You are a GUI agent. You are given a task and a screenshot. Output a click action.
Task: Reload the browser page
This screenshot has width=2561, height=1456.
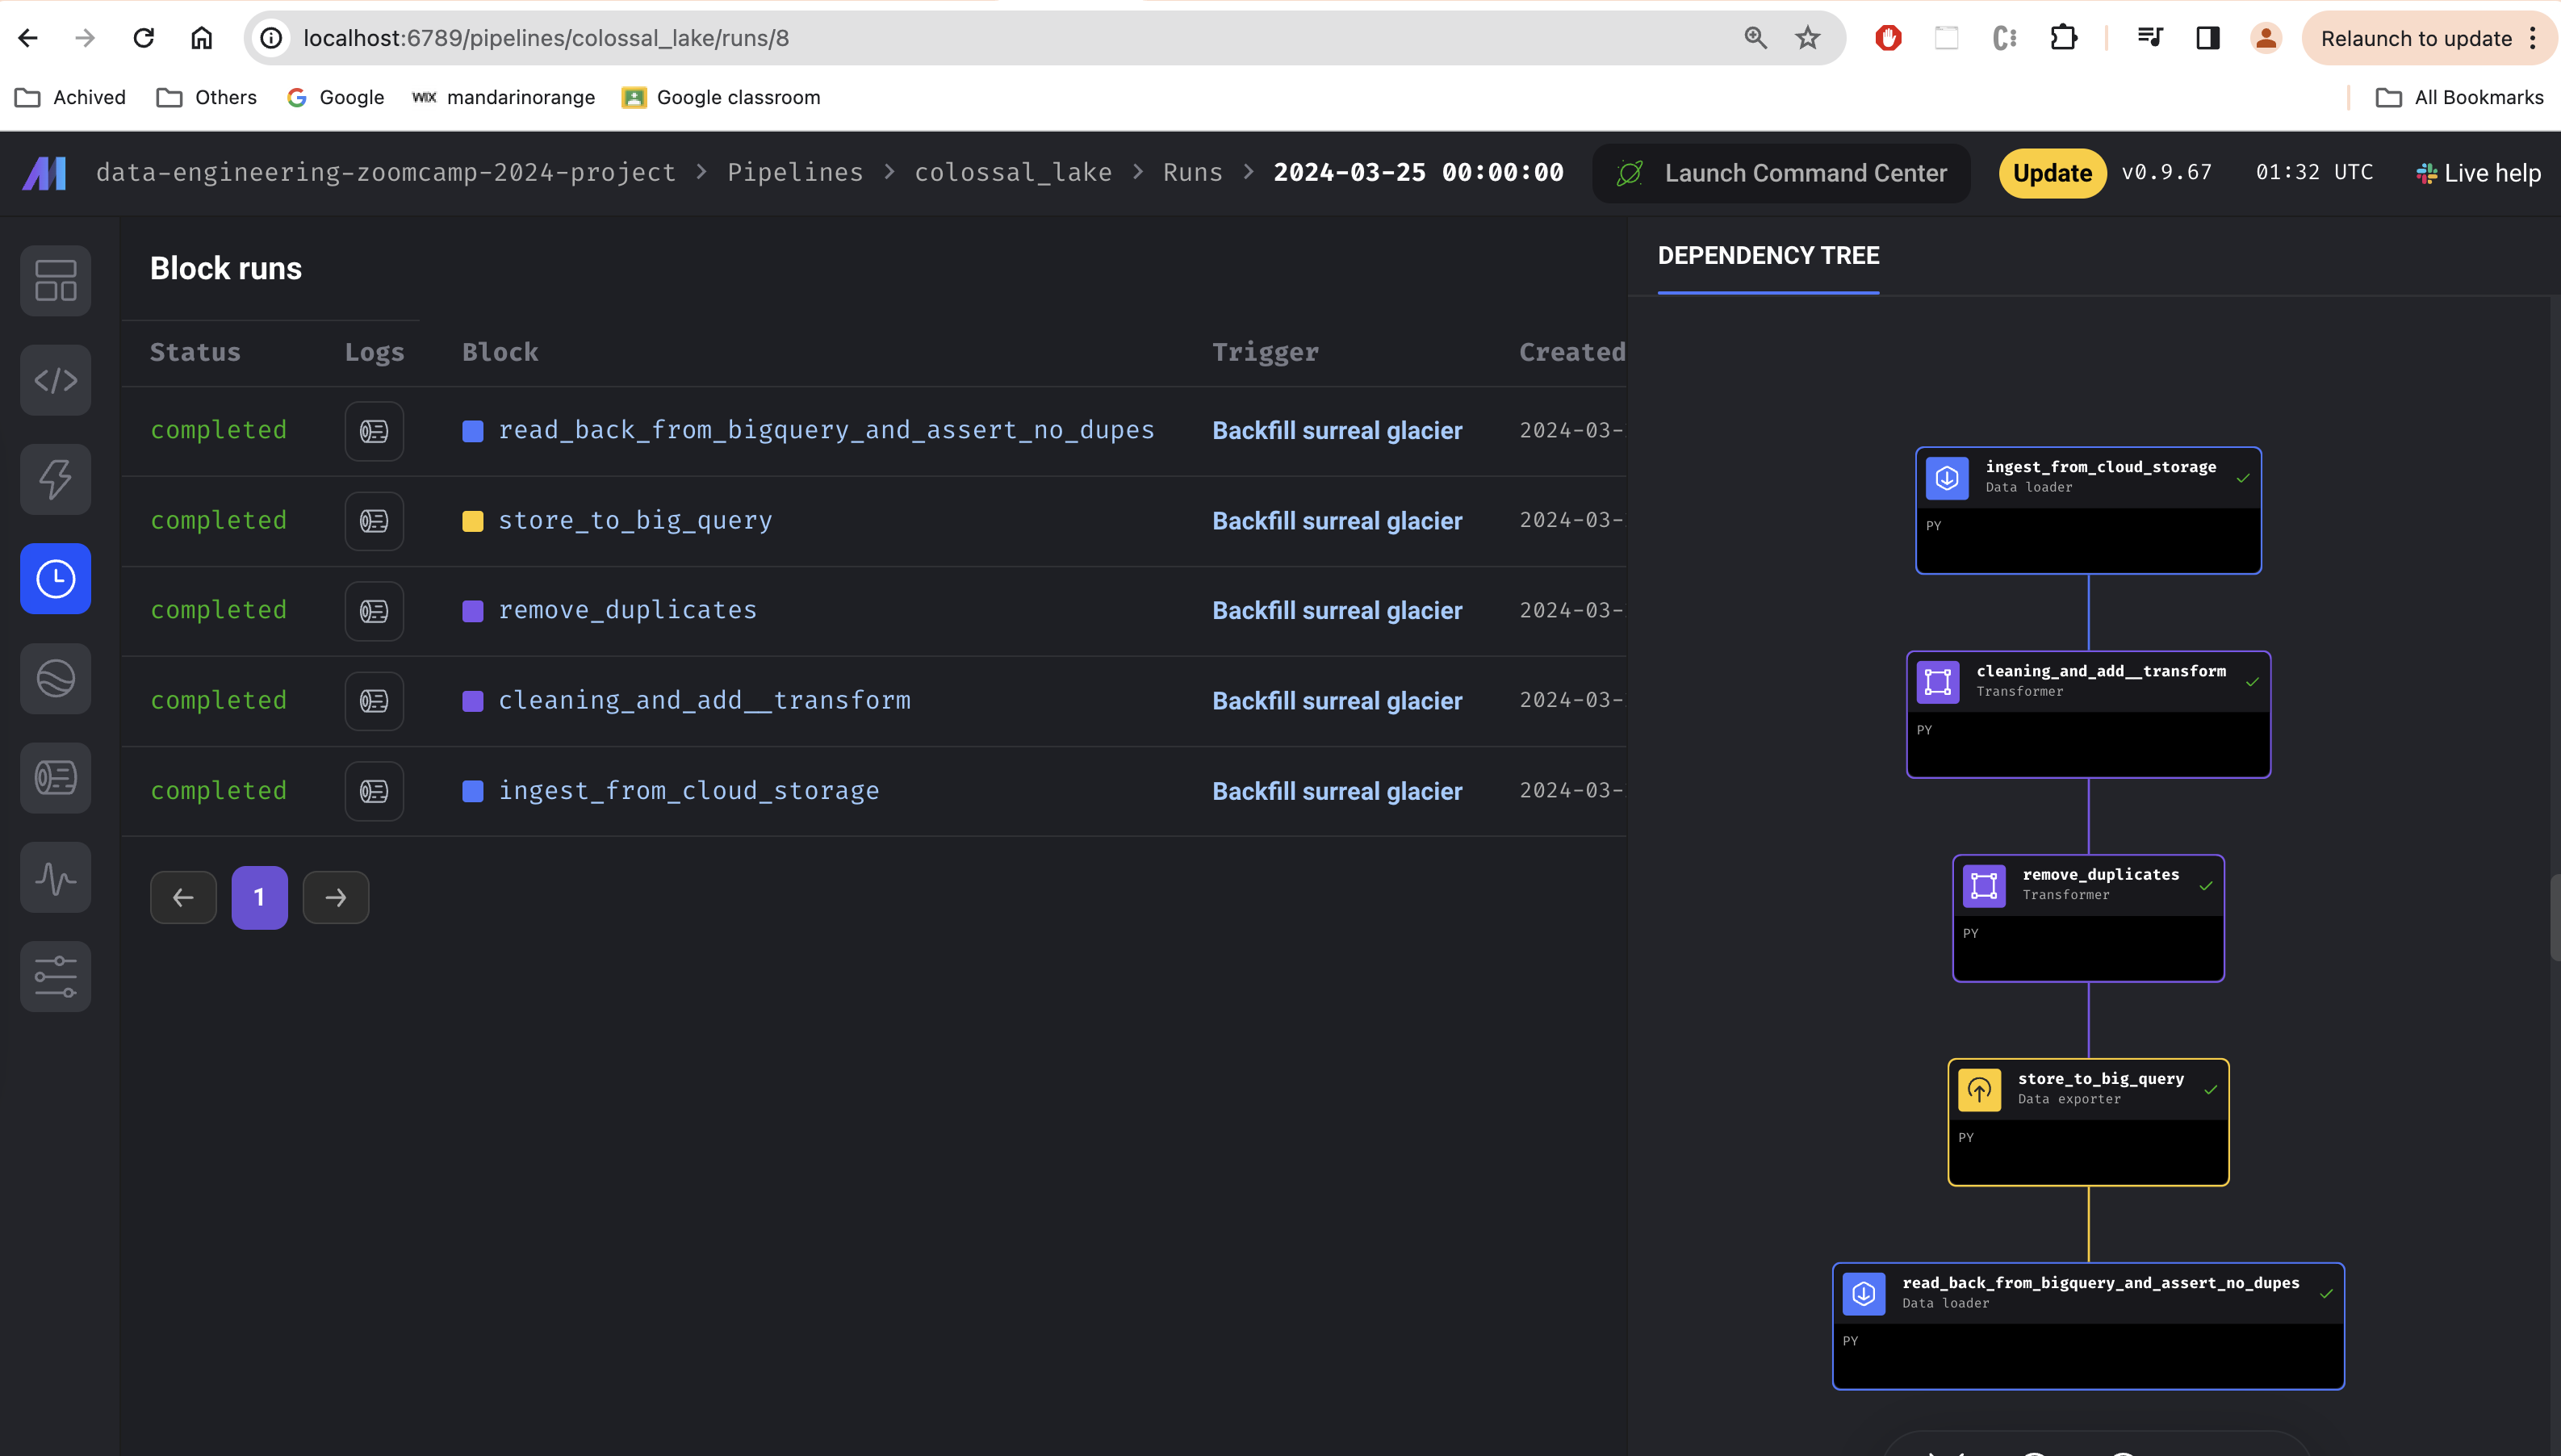coord(144,38)
